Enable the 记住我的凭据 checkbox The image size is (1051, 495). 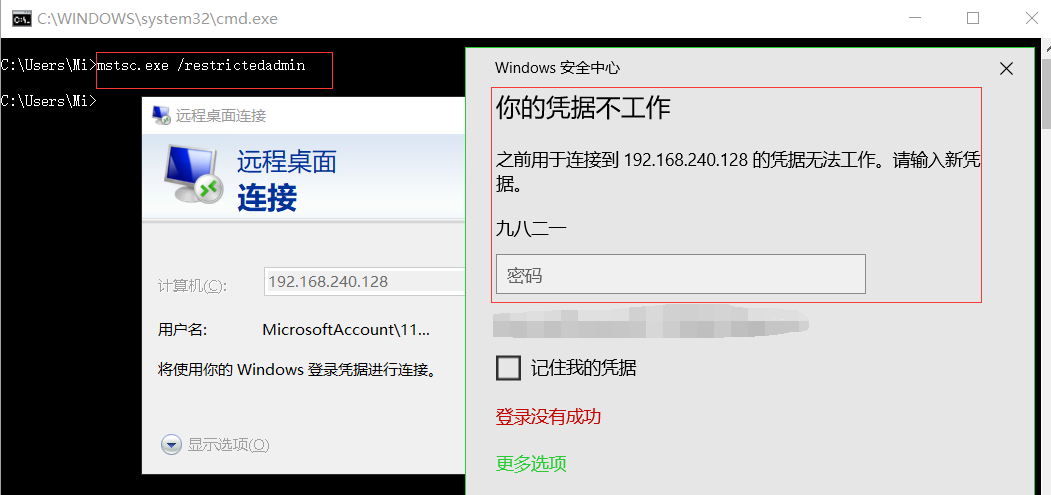(509, 368)
